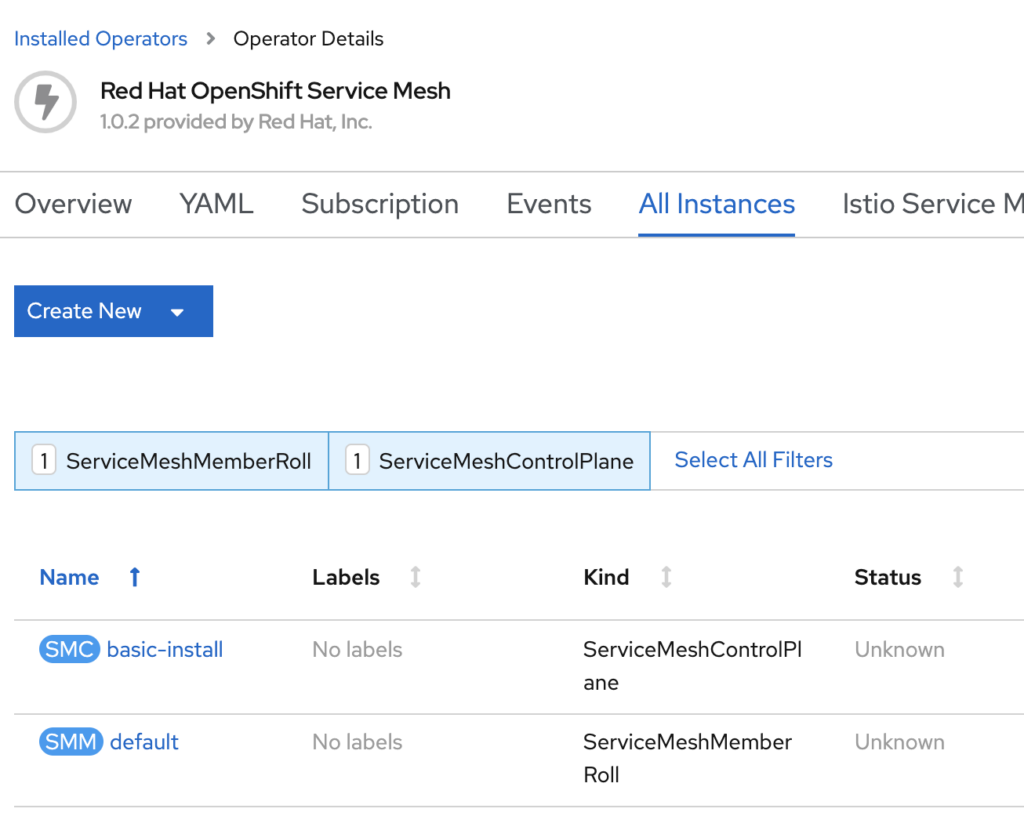Image resolution: width=1024 pixels, height=834 pixels.
Task: Open the default ServiceMeshMemberRoll instance
Action: pyautogui.click(x=144, y=742)
